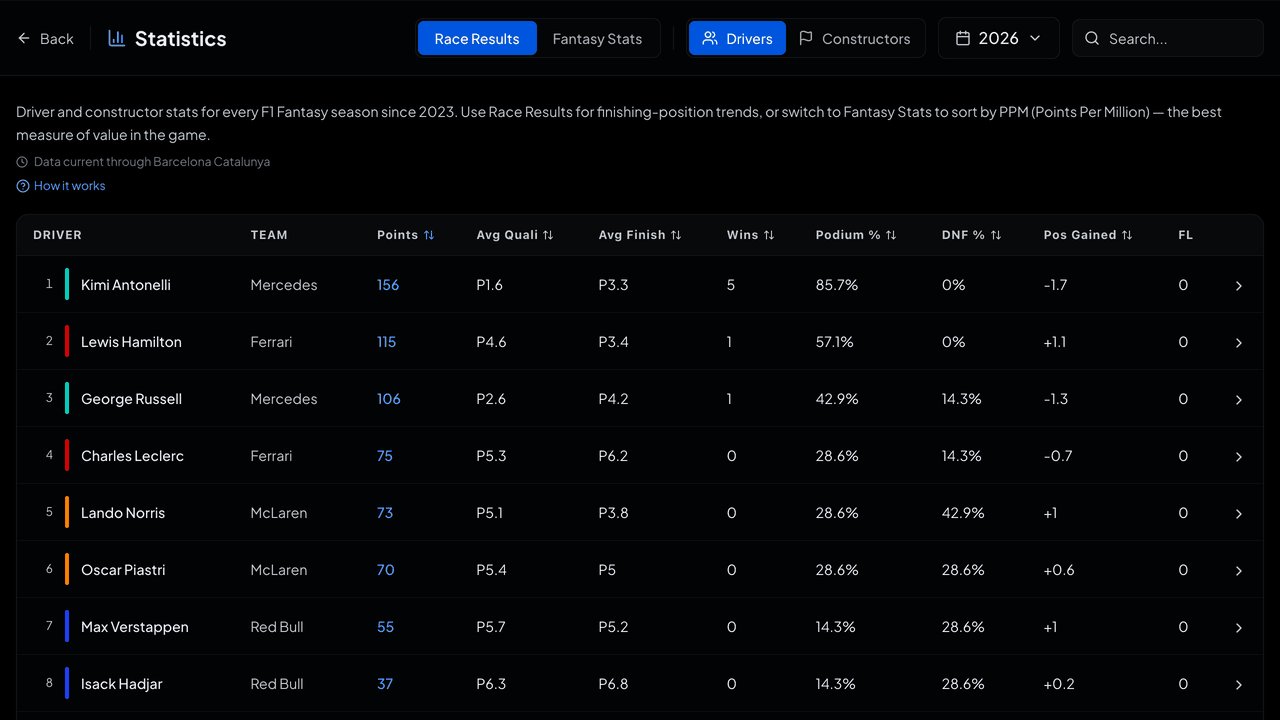Open Lewis Hamilton's driver row
Screen dimensions: 1280x720
click(640, 342)
